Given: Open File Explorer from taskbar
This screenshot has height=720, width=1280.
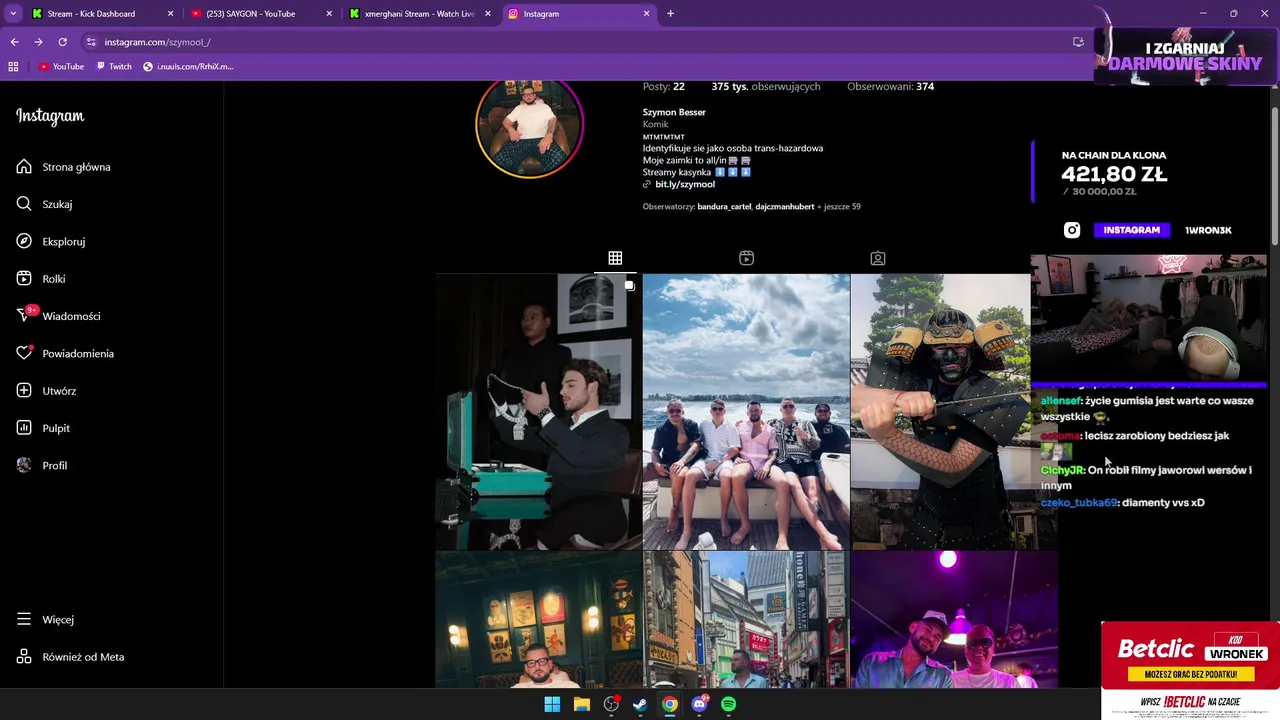Looking at the screenshot, I should click(581, 704).
